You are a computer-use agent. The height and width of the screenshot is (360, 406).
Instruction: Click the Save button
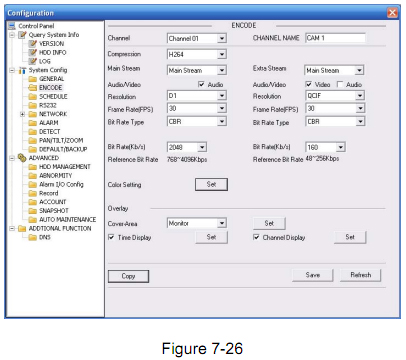point(313,275)
